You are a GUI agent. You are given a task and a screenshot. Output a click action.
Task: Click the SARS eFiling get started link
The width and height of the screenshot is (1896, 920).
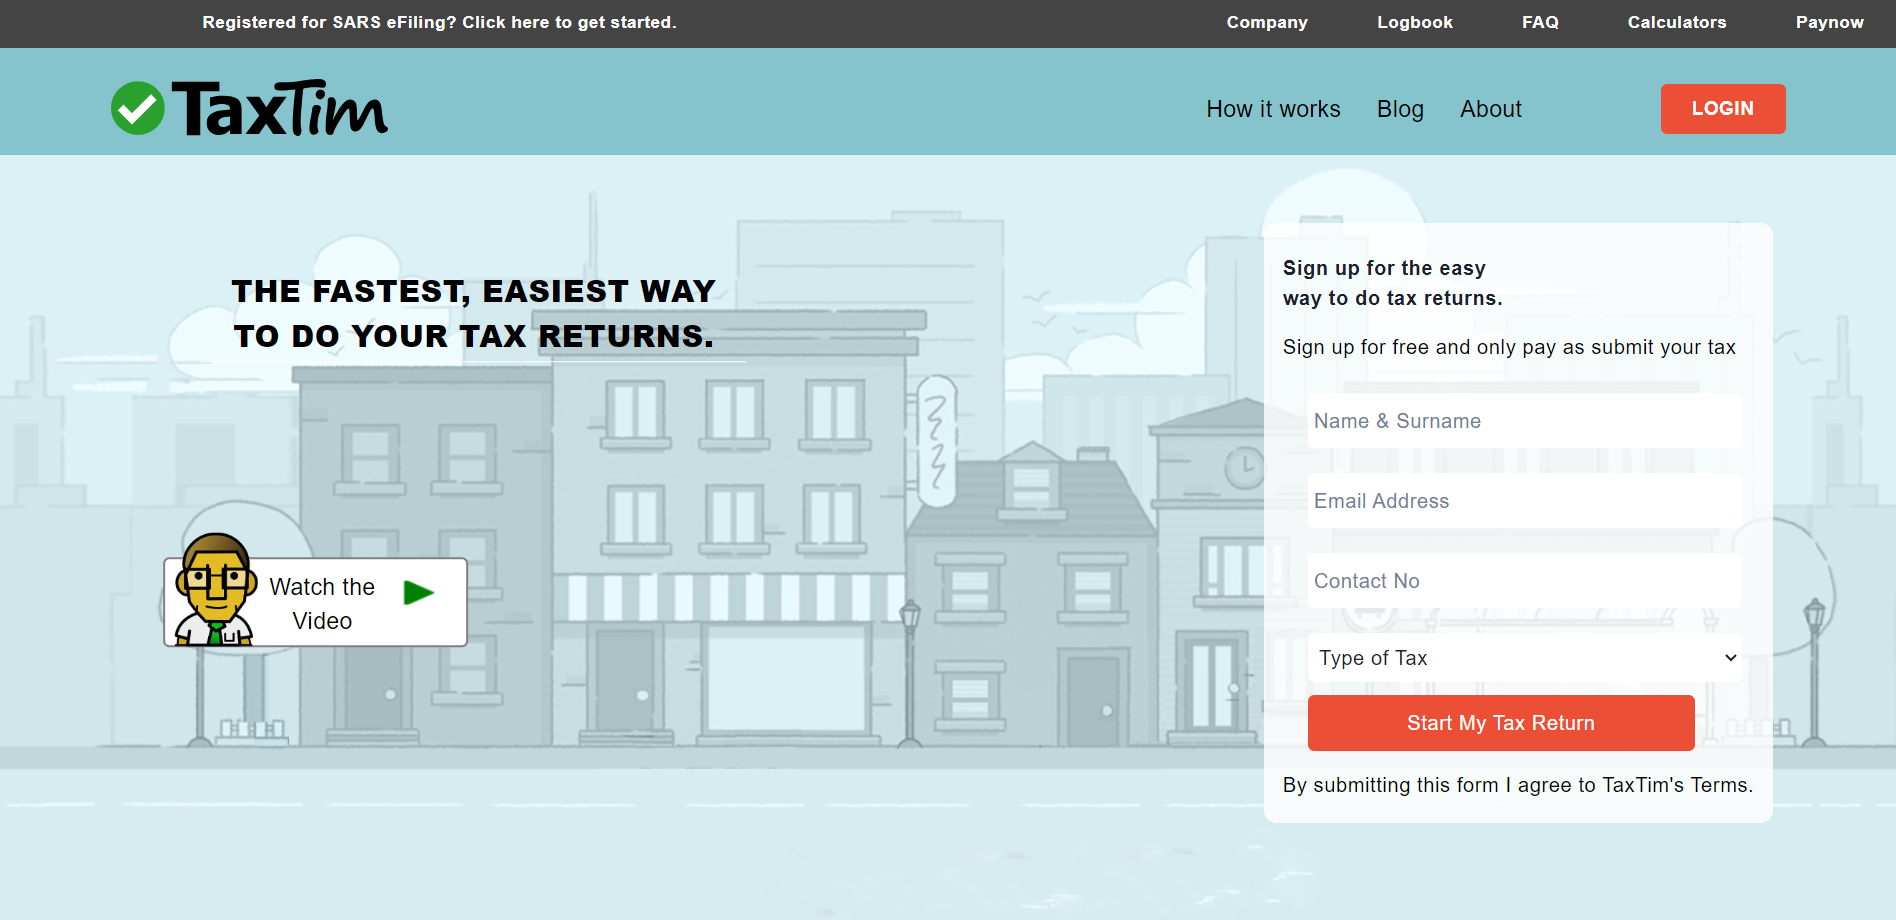point(439,22)
